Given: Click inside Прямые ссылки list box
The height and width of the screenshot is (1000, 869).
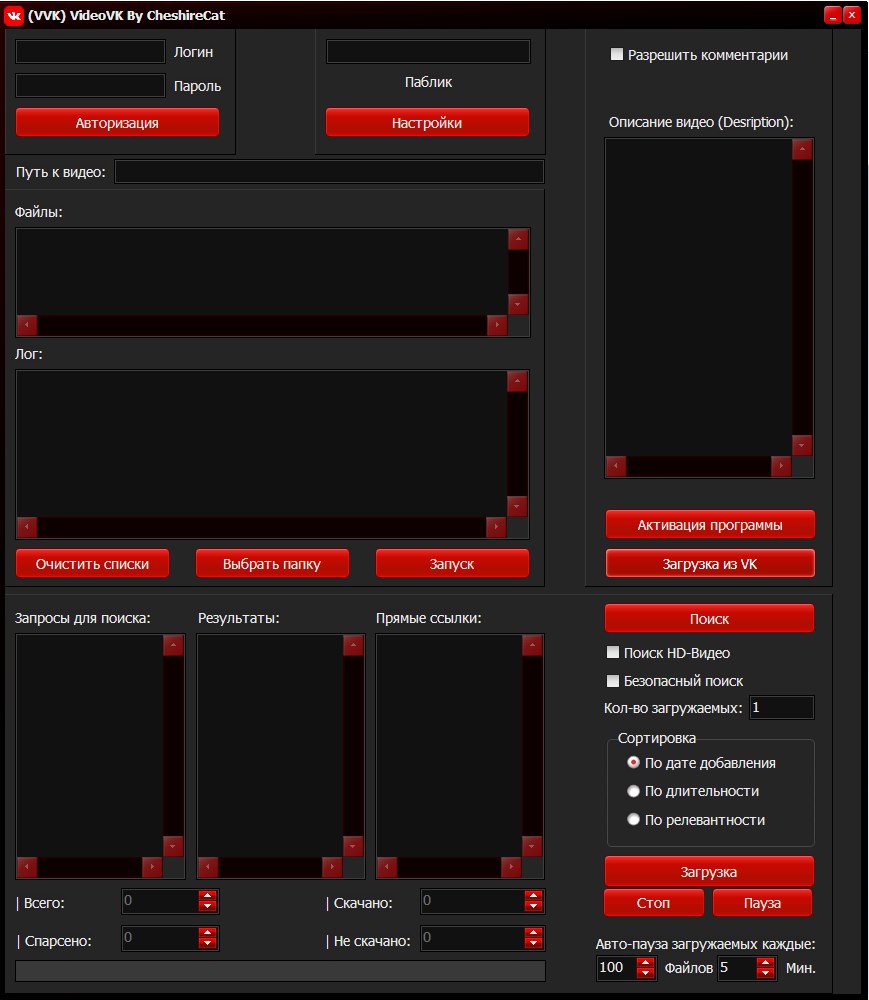Looking at the screenshot, I should tap(449, 746).
